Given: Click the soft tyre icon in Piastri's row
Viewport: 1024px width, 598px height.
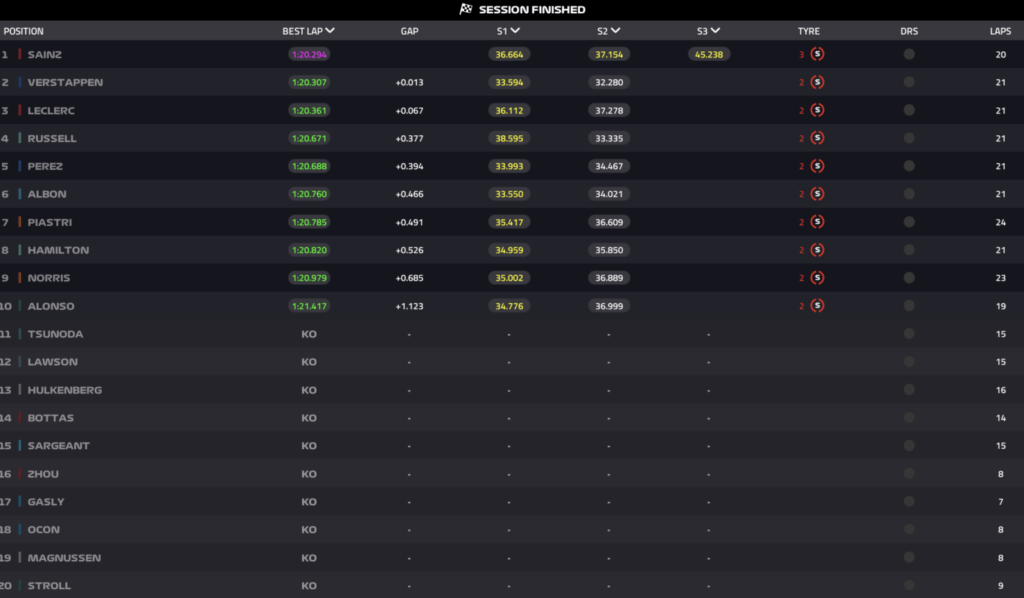Looking at the screenshot, I should (817, 222).
